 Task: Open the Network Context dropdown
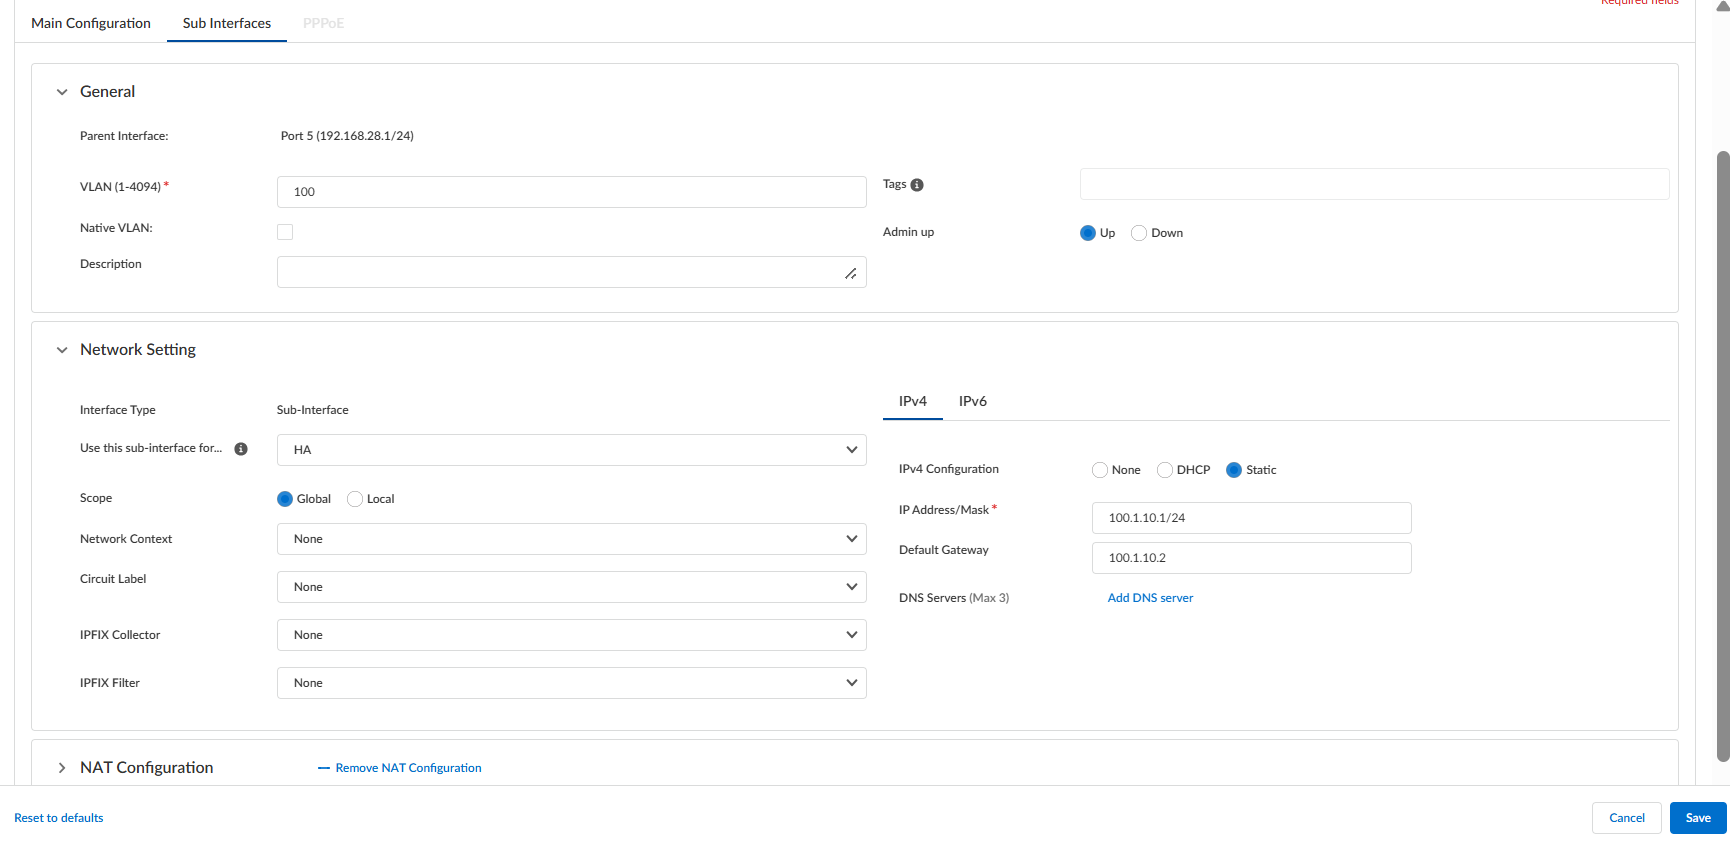point(571,539)
